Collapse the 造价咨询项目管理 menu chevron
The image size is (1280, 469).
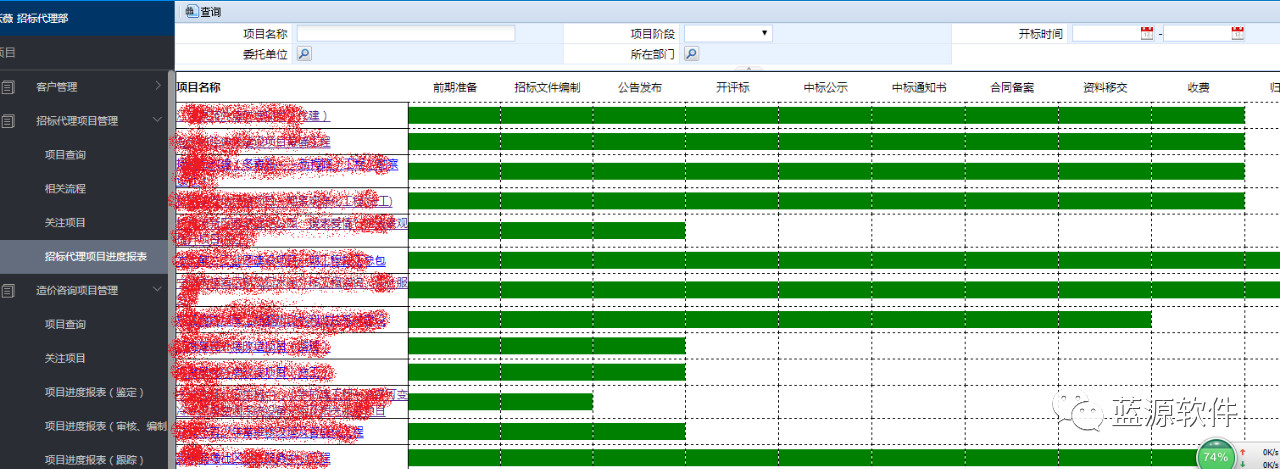158,290
